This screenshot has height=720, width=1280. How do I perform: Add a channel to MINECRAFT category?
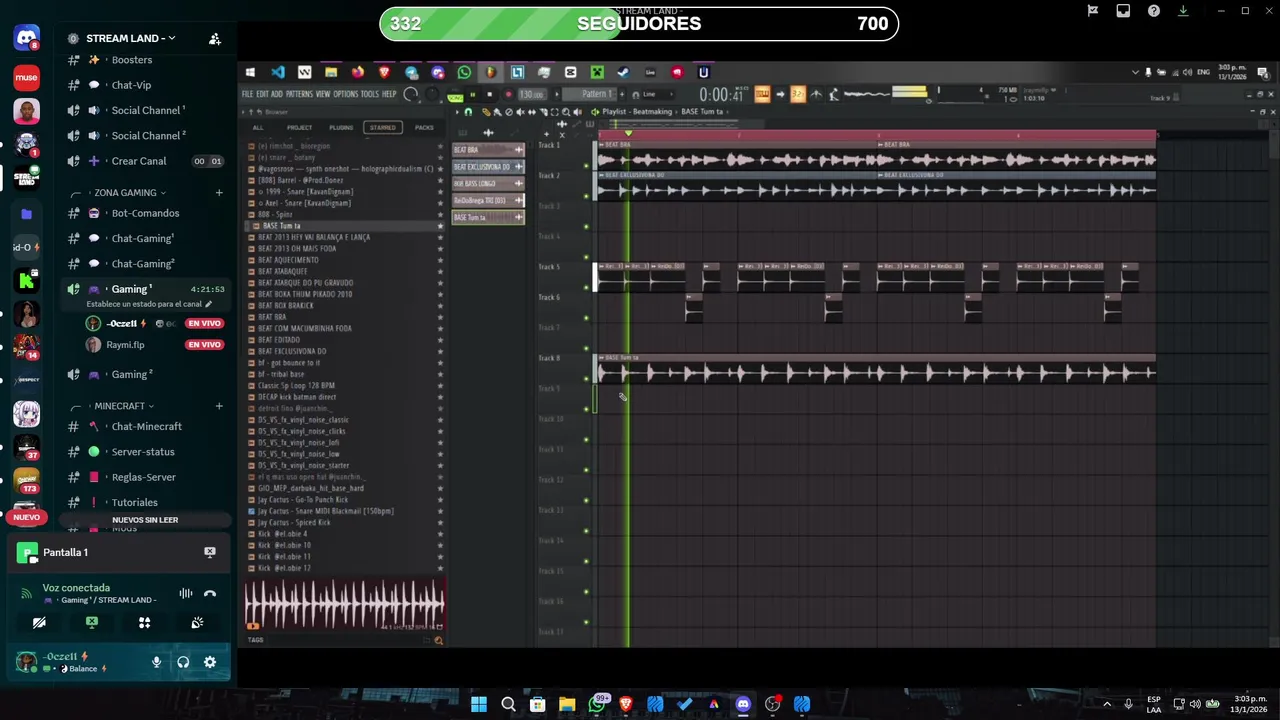(x=219, y=406)
